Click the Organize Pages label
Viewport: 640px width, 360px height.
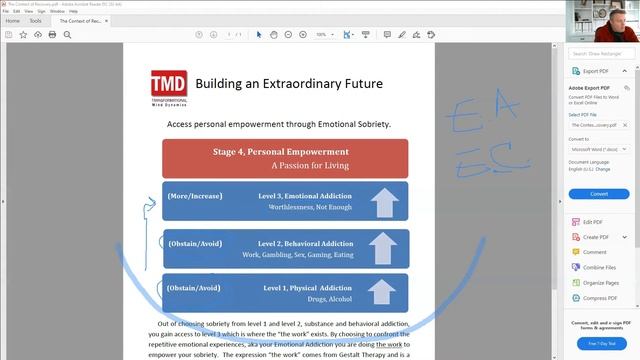[601, 282]
